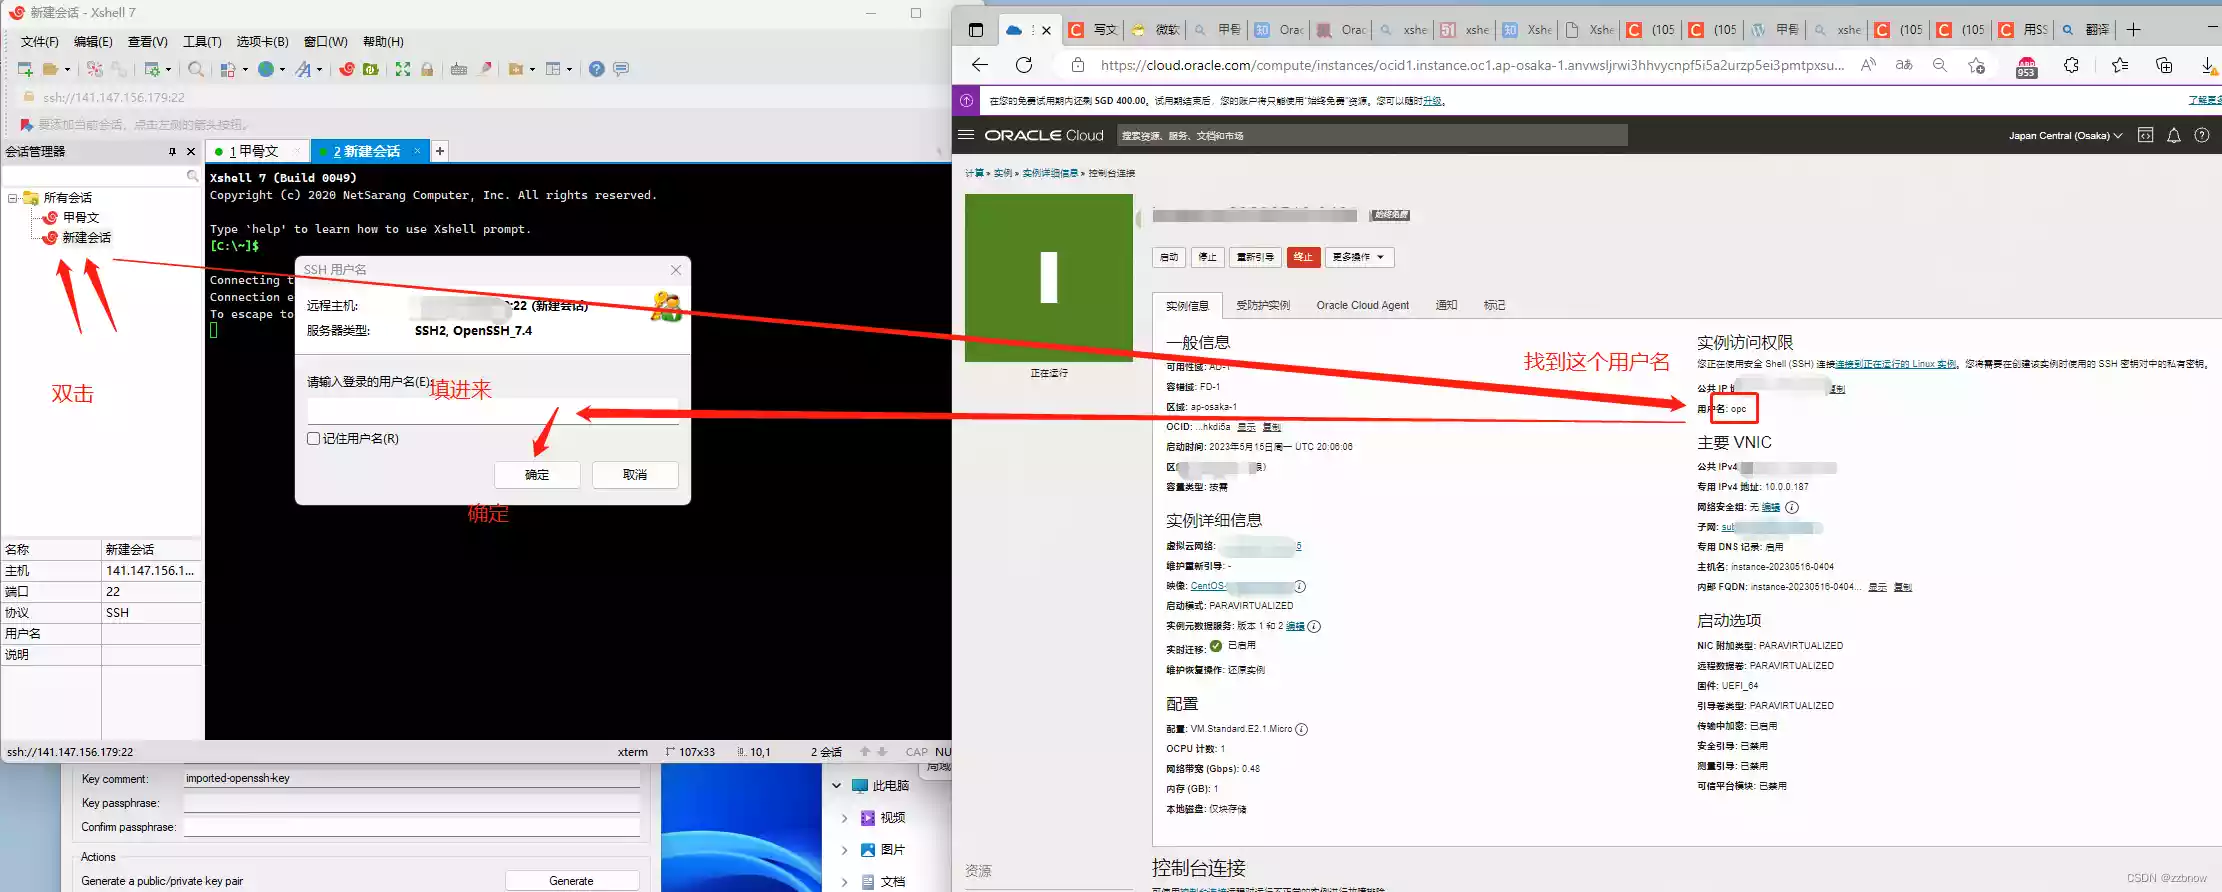
Task: Click 确定 button in SSH username dialog
Action: [x=537, y=474]
